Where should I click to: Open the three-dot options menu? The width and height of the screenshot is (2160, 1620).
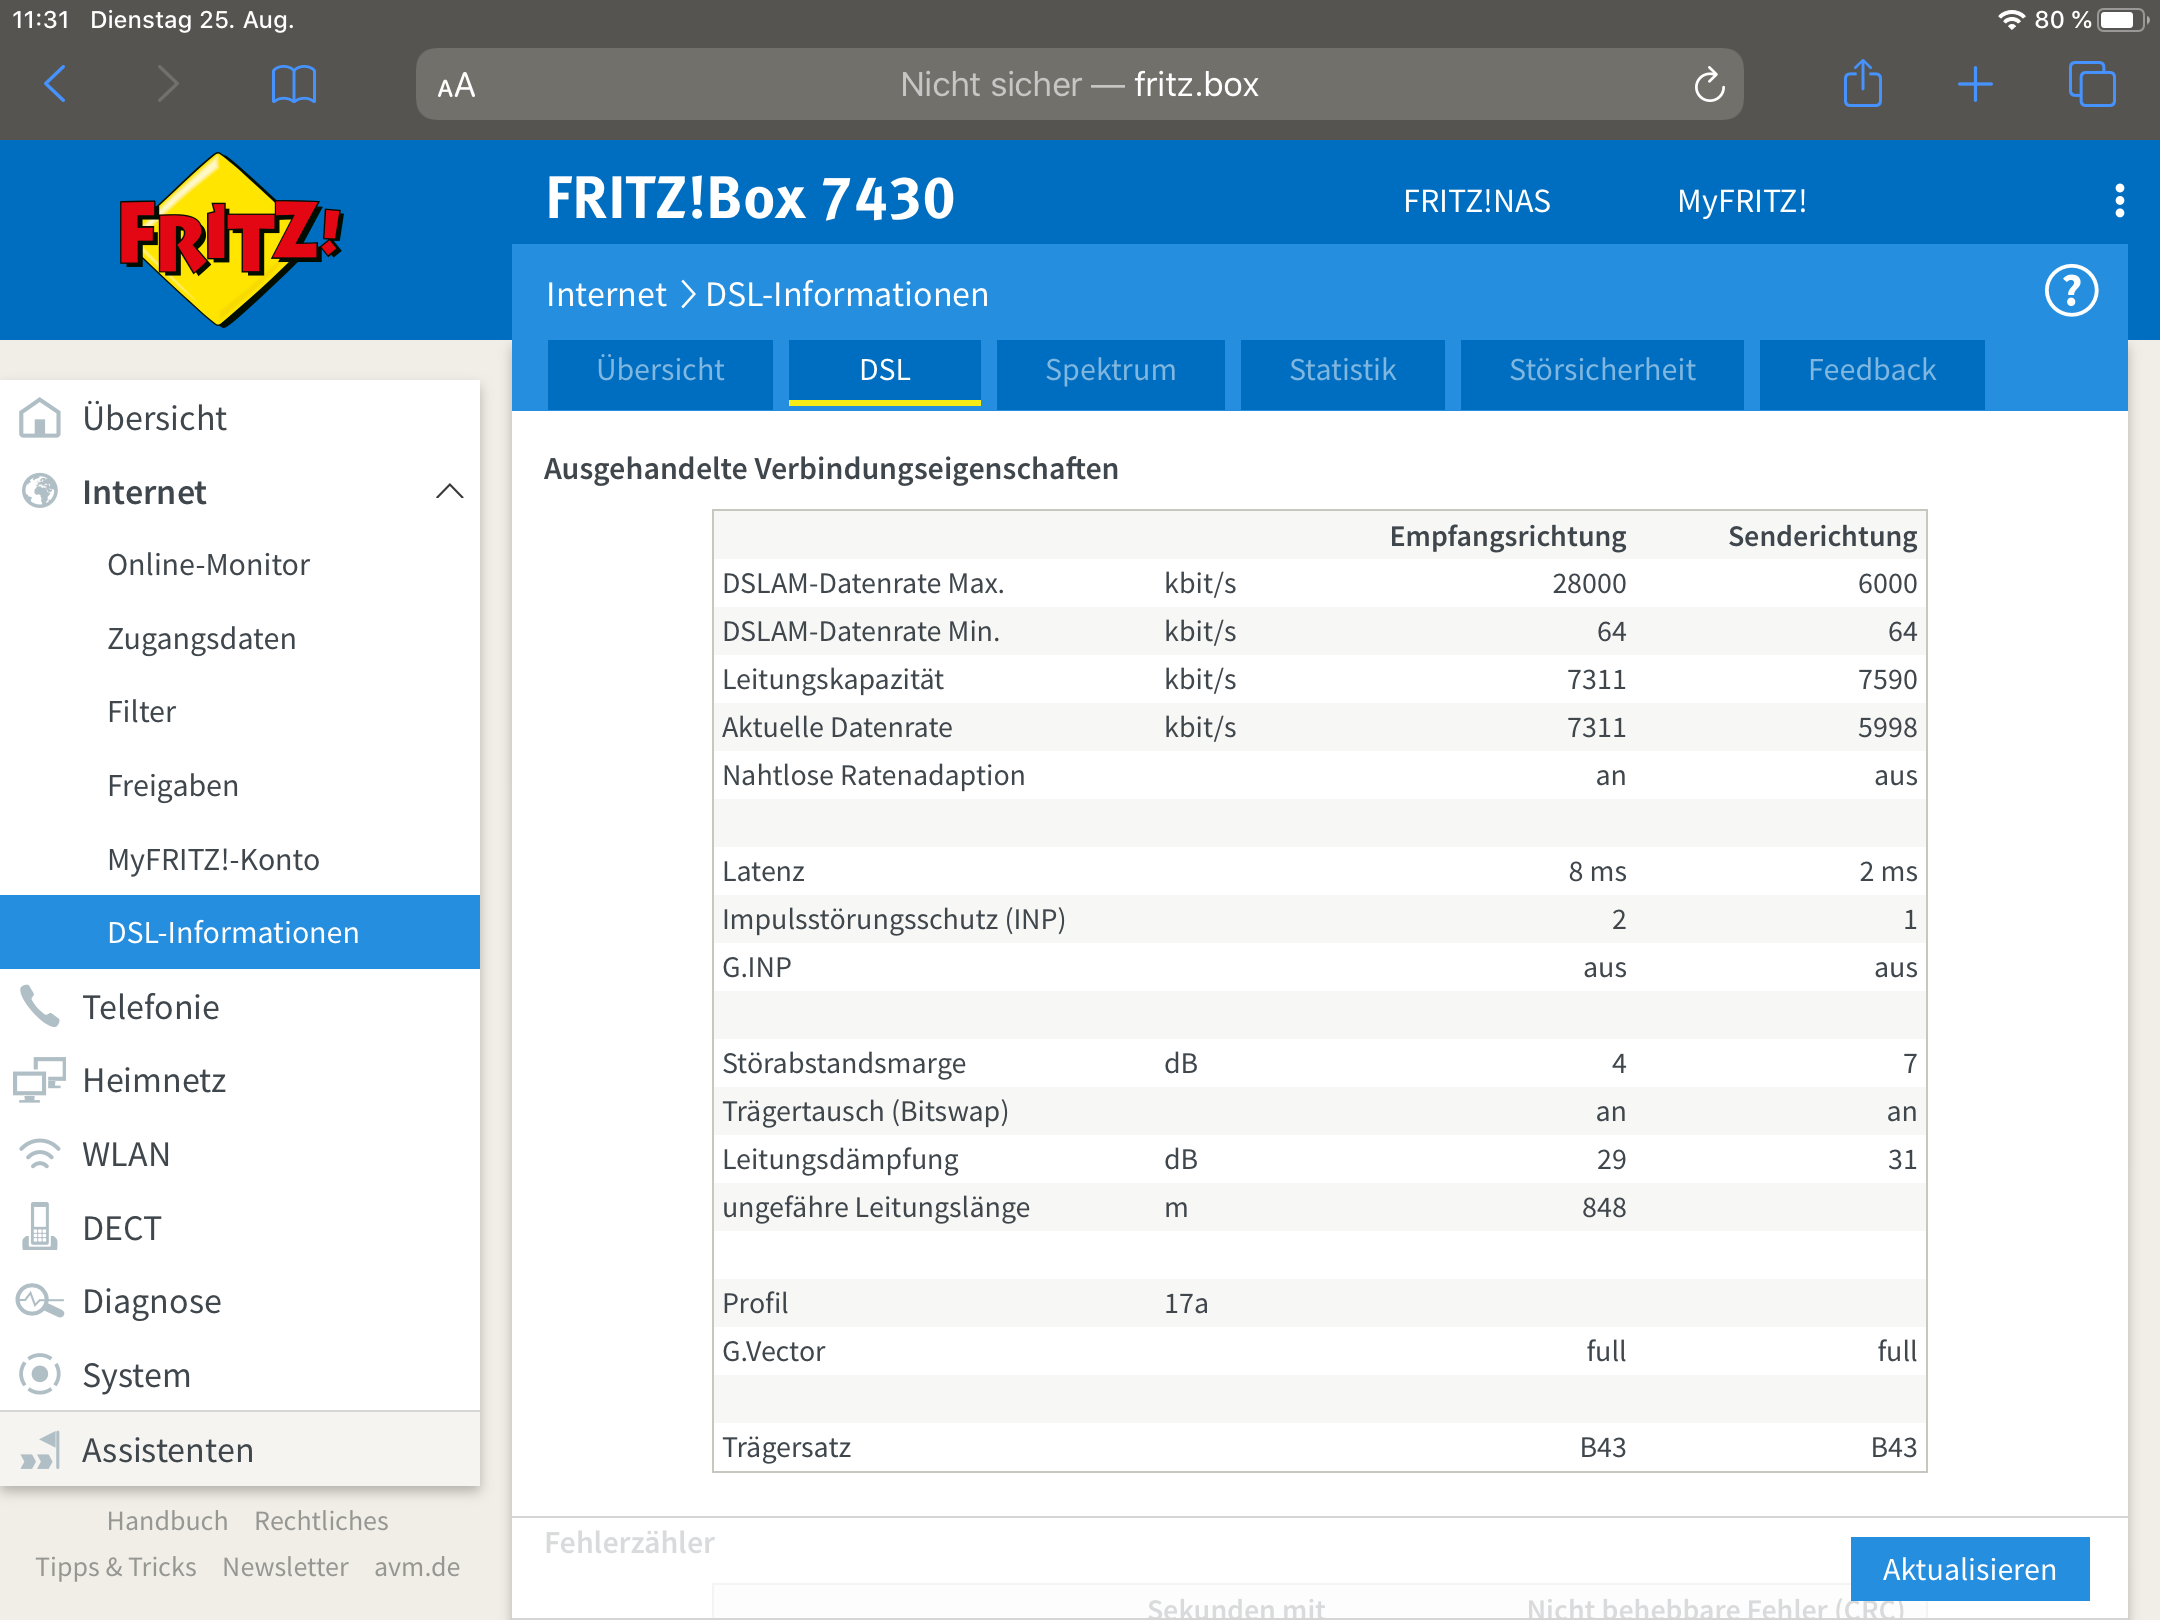coord(2119,201)
